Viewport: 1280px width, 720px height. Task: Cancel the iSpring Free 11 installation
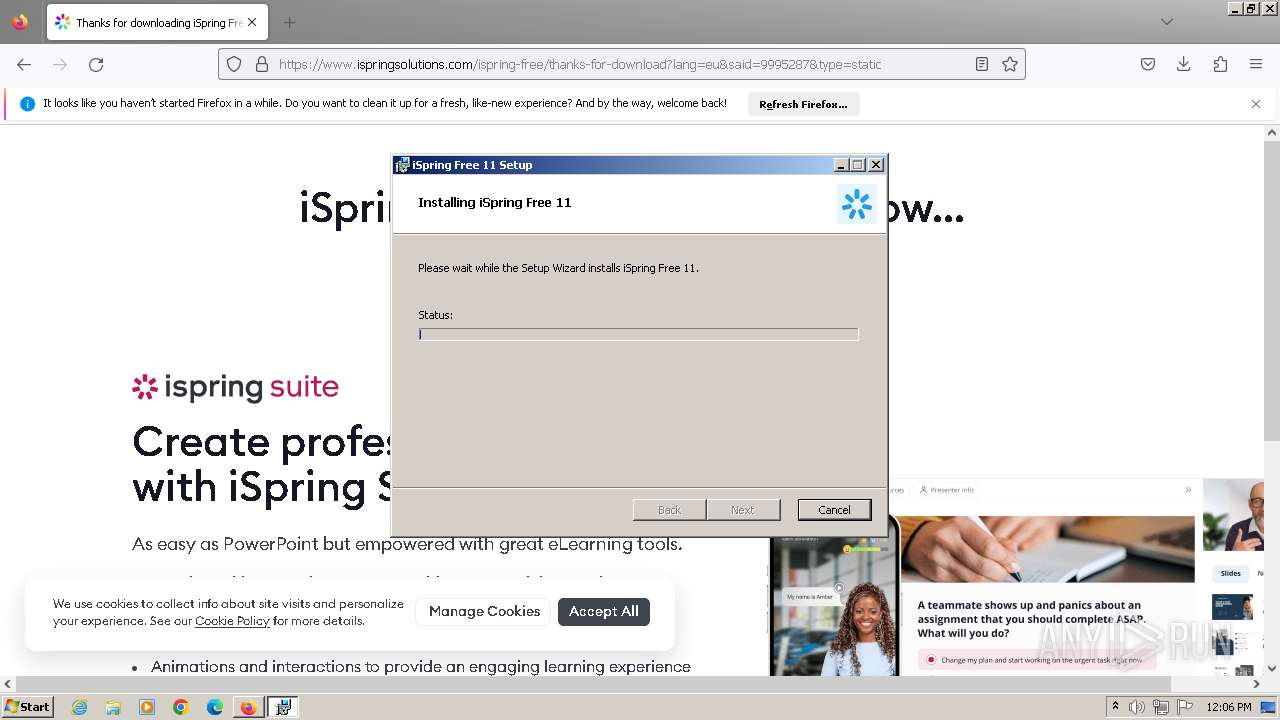[x=834, y=510]
